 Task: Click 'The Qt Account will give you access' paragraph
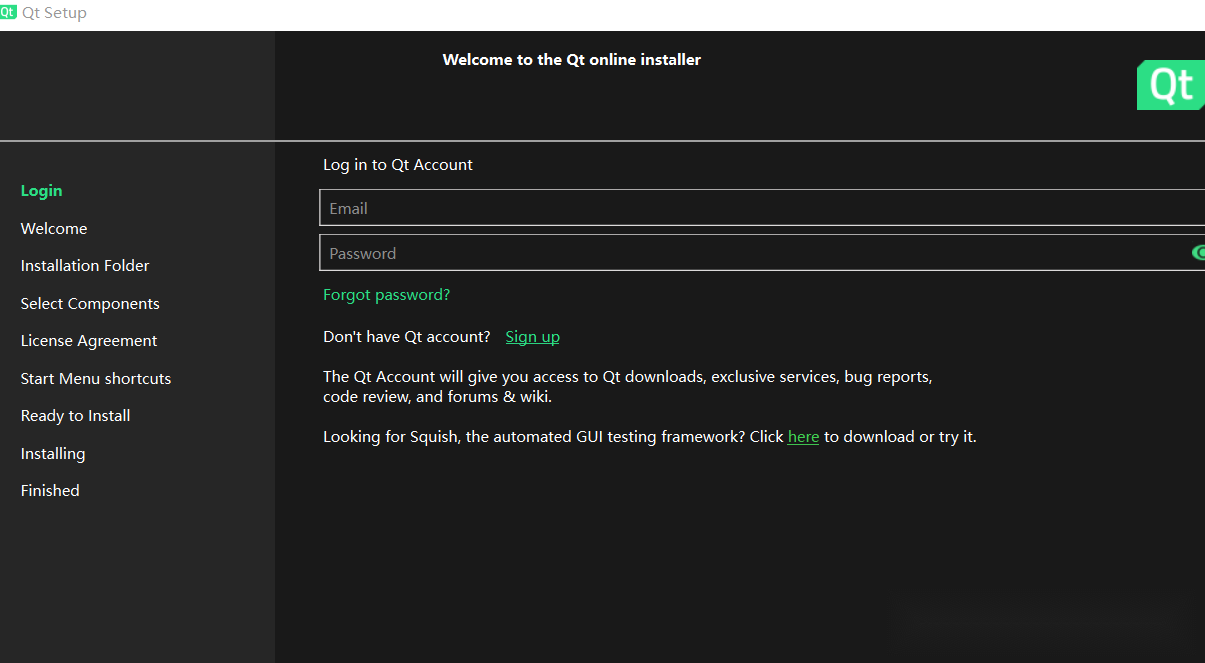coord(628,387)
